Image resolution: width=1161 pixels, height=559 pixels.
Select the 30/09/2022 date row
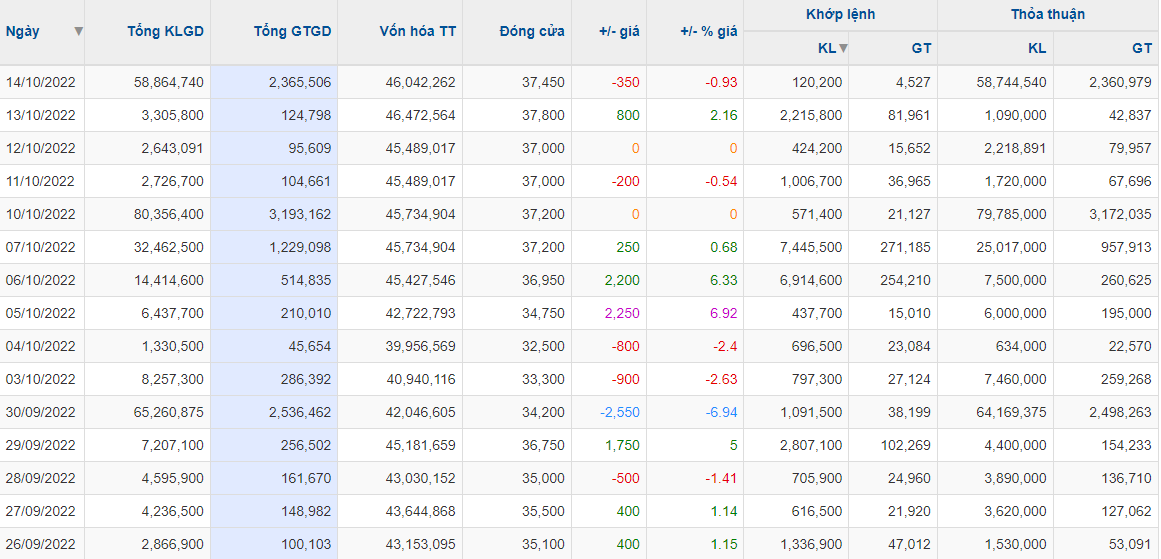pyautogui.click(x=41, y=412)
